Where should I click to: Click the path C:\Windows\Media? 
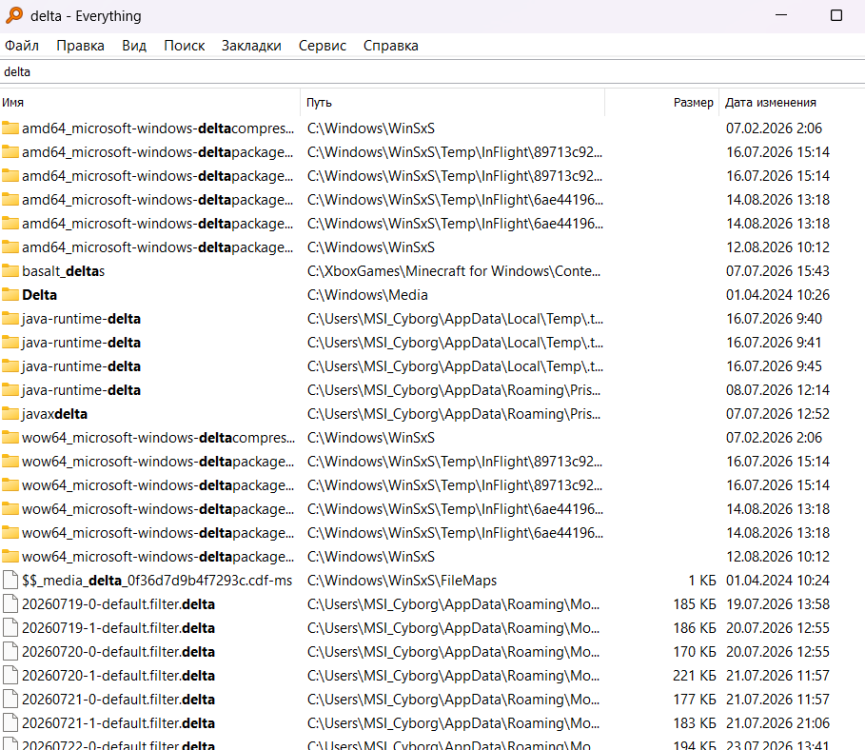coord(367,294)
